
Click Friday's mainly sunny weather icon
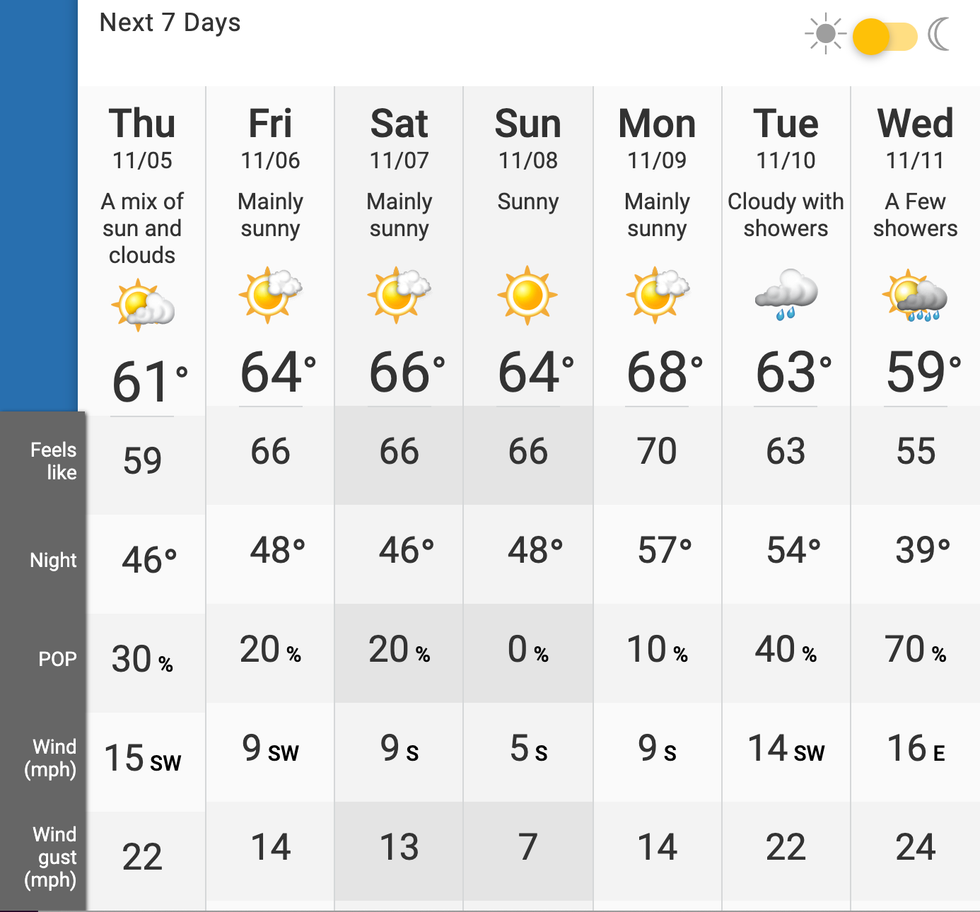(x=270, y=294)
